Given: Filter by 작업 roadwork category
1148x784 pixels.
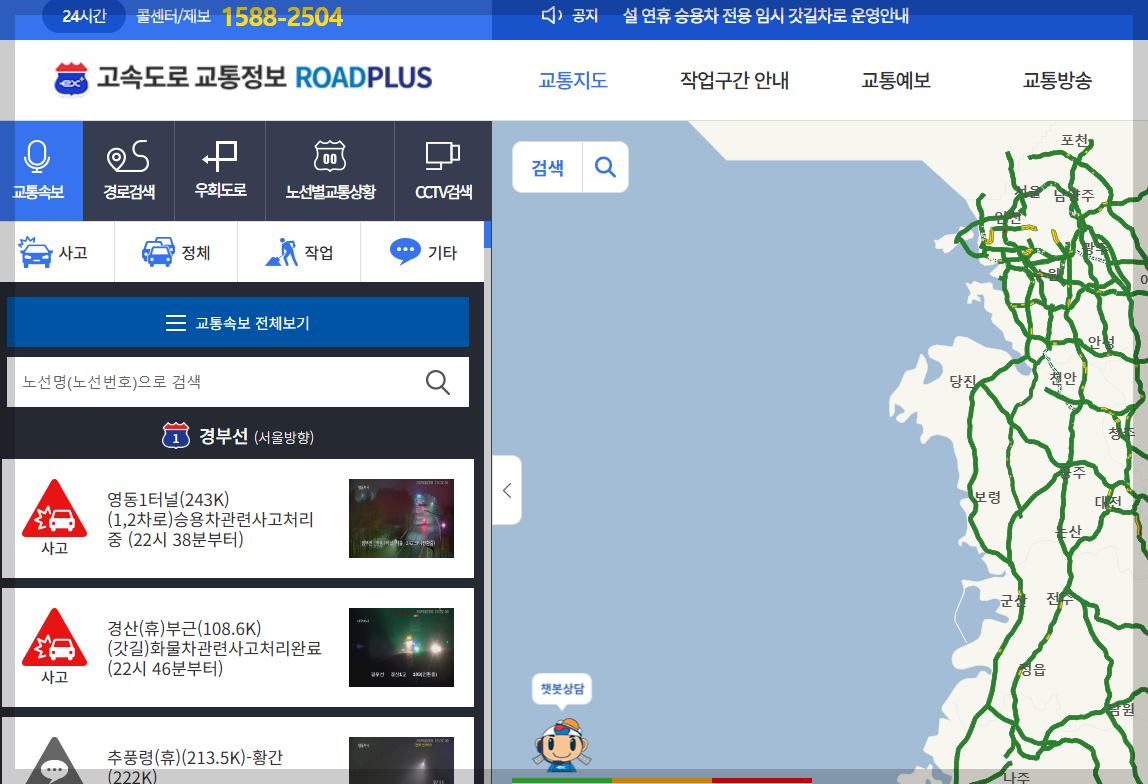Looking at the screenshot, I should click(x=299, y=252).
